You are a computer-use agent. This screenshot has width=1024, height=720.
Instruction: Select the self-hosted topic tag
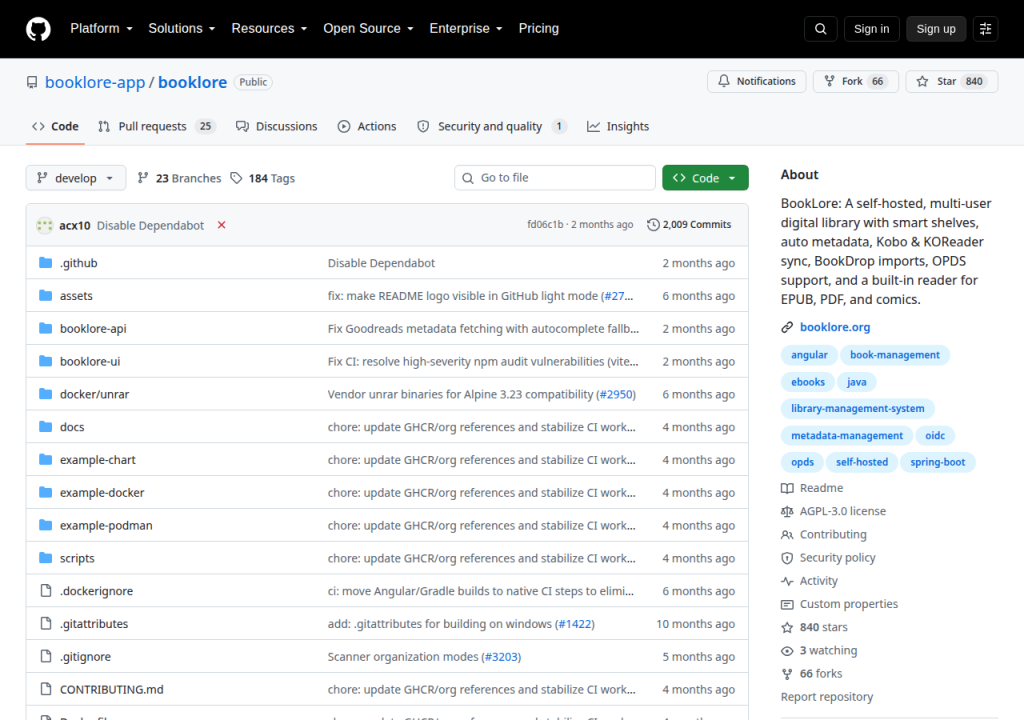862,462
